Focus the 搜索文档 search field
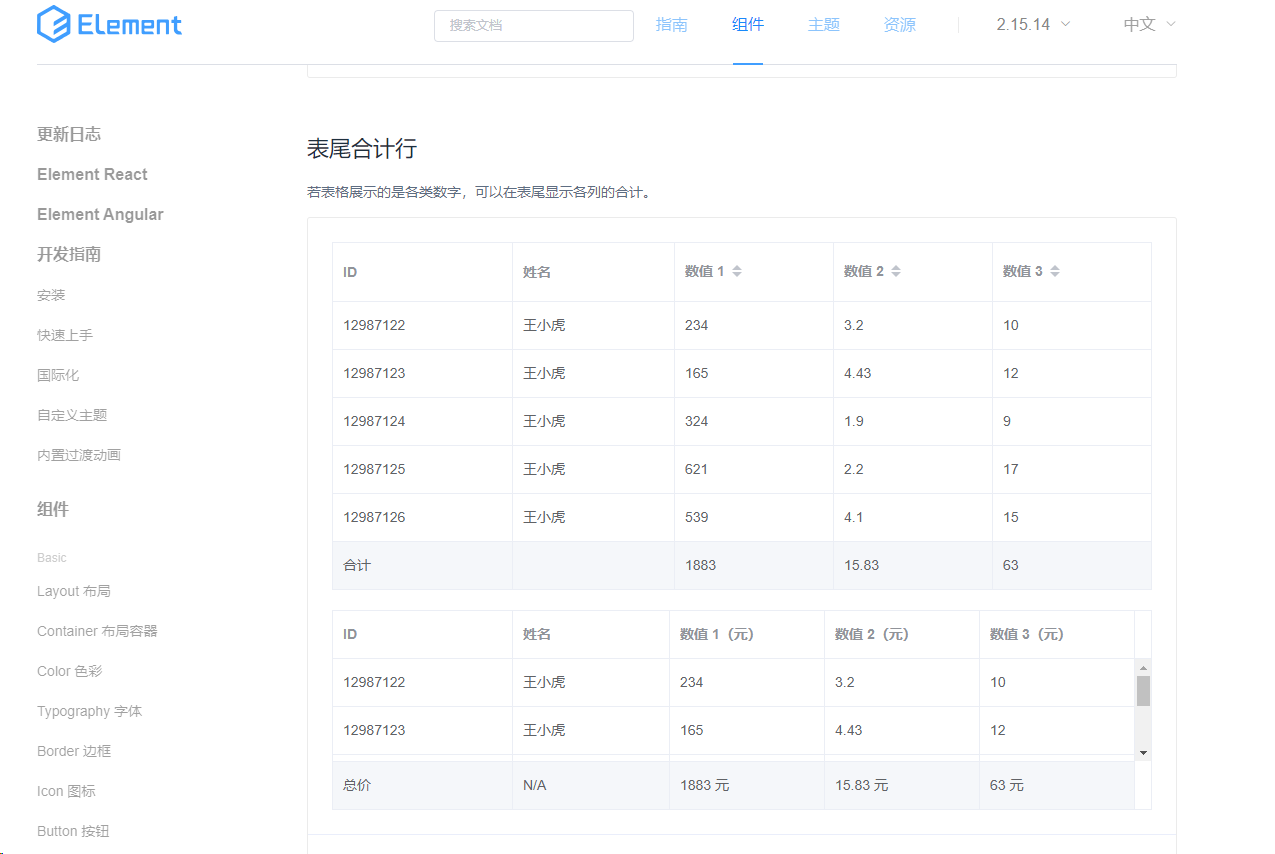The height and width of the screenshot is (854, 1275). [x=533, y=25]
